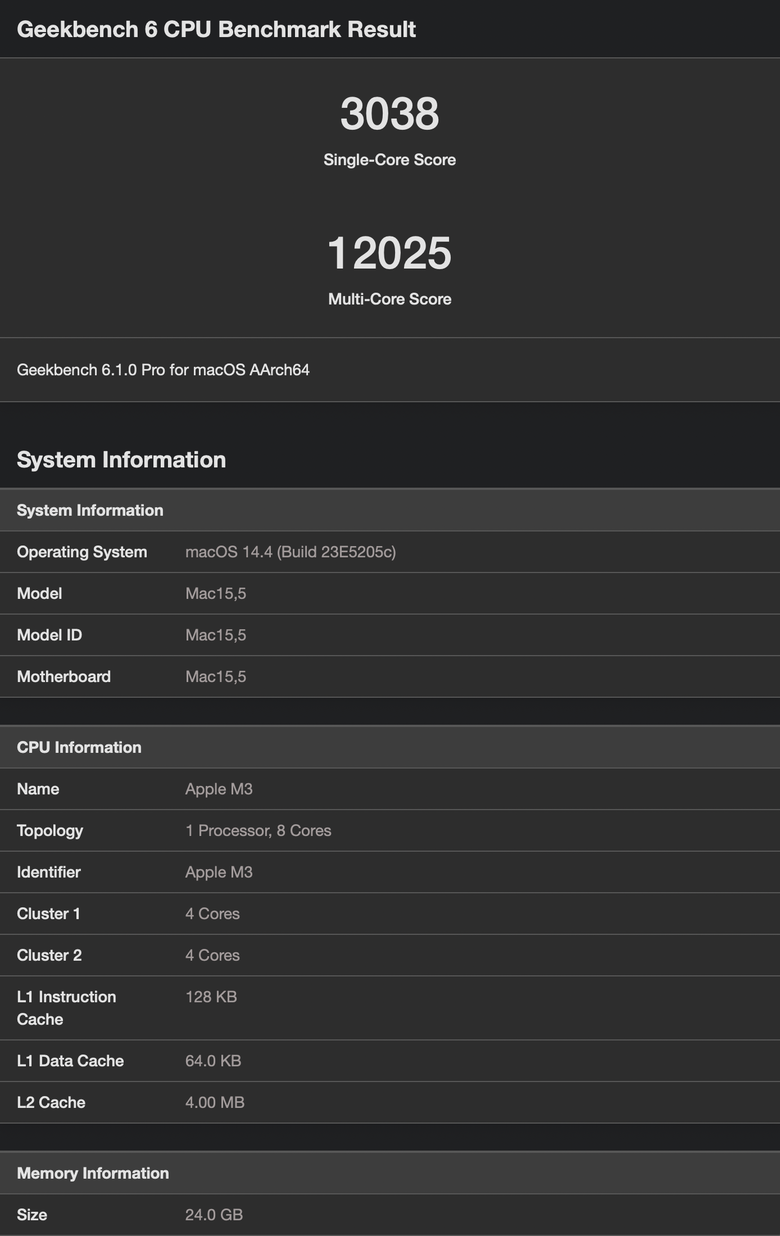Click the Single-Core Score label
Image resolution: width=780 pixels, height=1236 pixels.
point(390,160)
